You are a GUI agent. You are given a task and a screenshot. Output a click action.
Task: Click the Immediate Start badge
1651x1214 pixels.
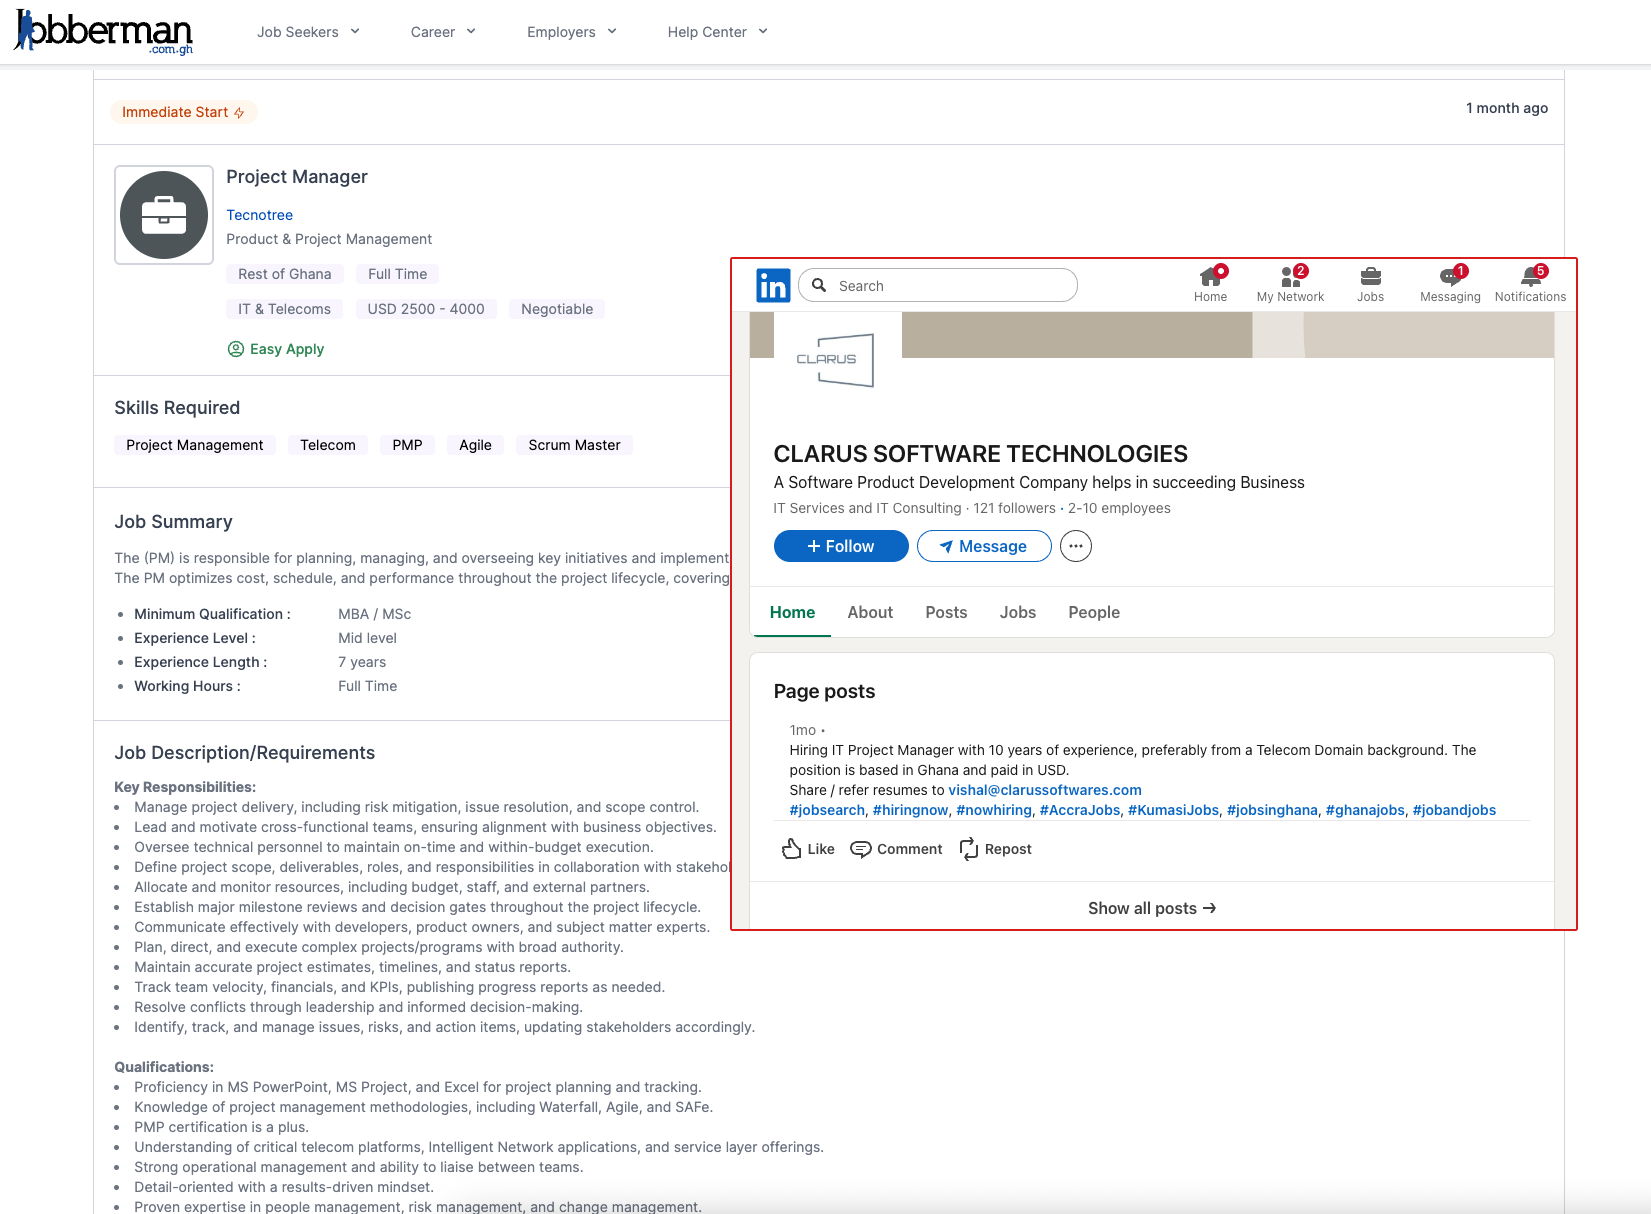click(x=183, y=112)
